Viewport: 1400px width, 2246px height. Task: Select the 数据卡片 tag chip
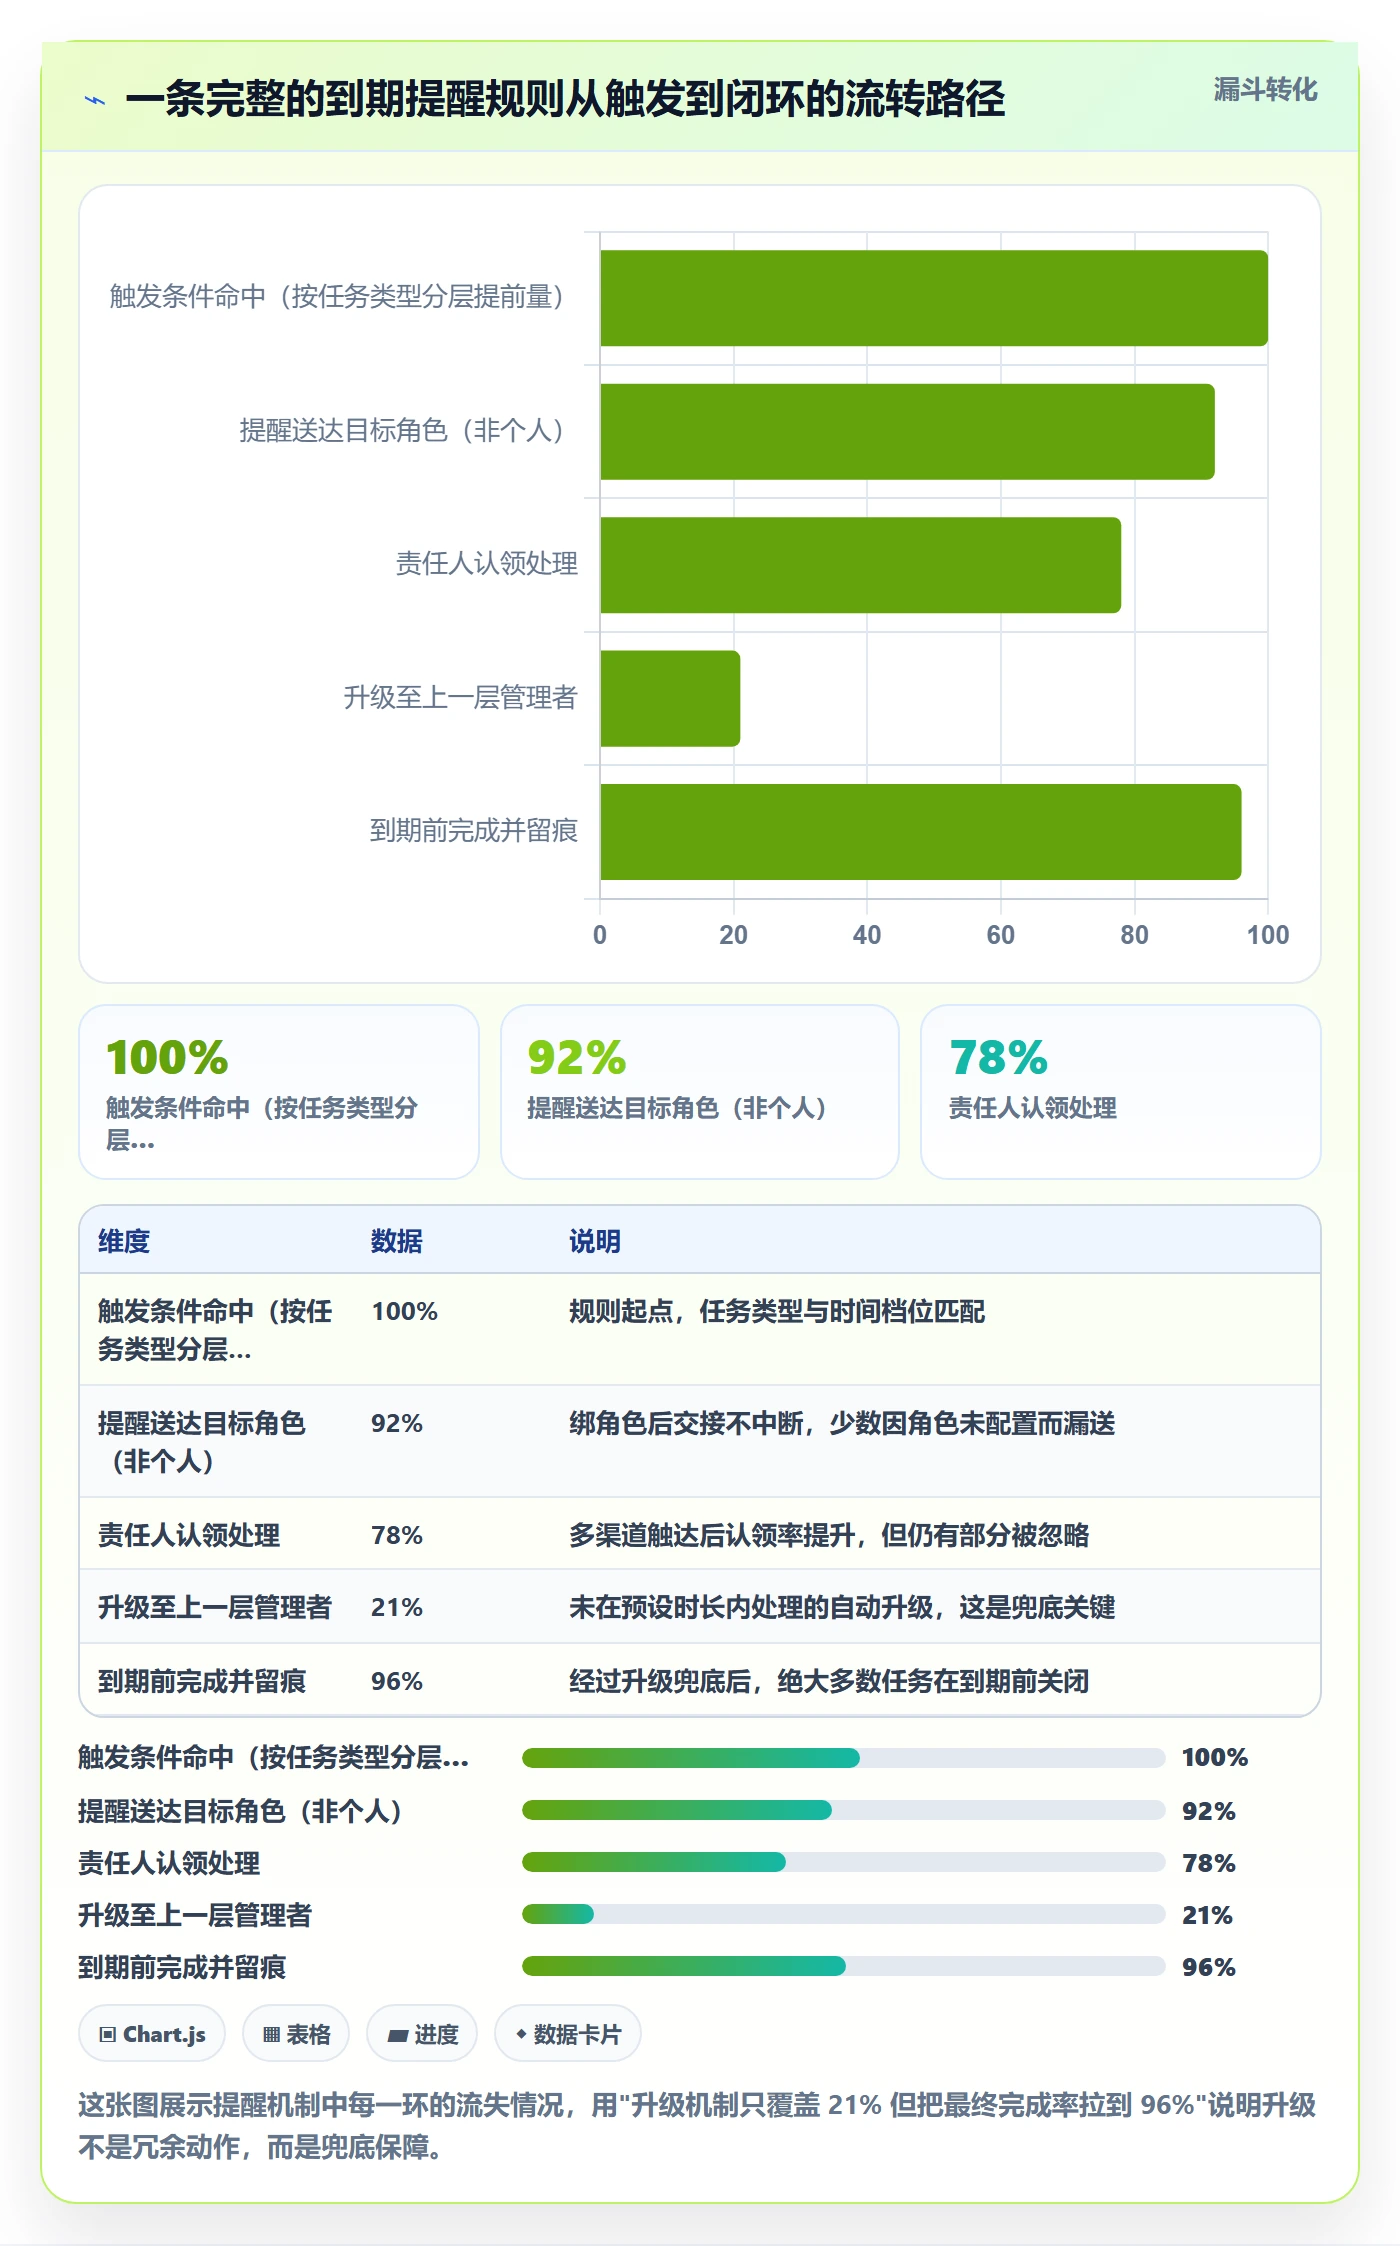pos(568,2034)
